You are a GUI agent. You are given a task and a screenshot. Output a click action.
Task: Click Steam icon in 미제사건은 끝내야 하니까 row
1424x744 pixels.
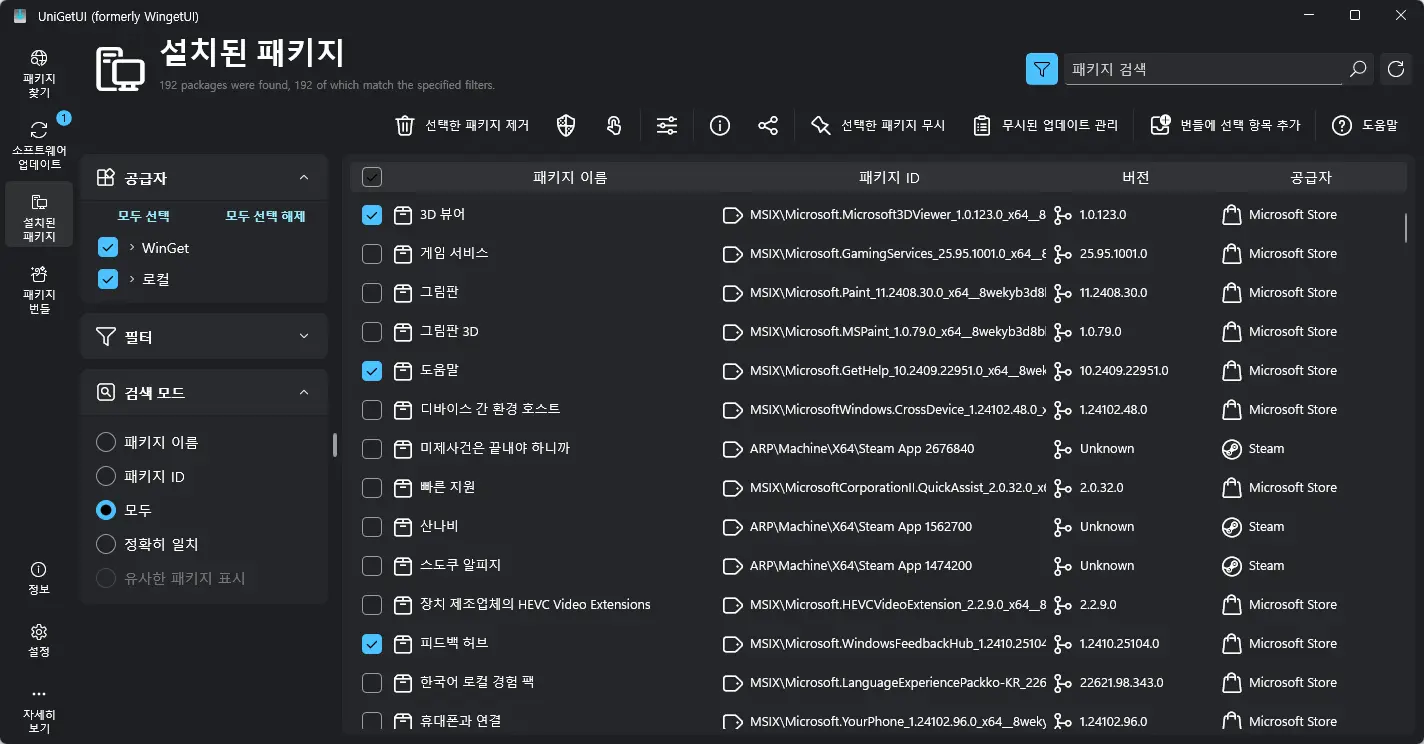(1232, 449)
